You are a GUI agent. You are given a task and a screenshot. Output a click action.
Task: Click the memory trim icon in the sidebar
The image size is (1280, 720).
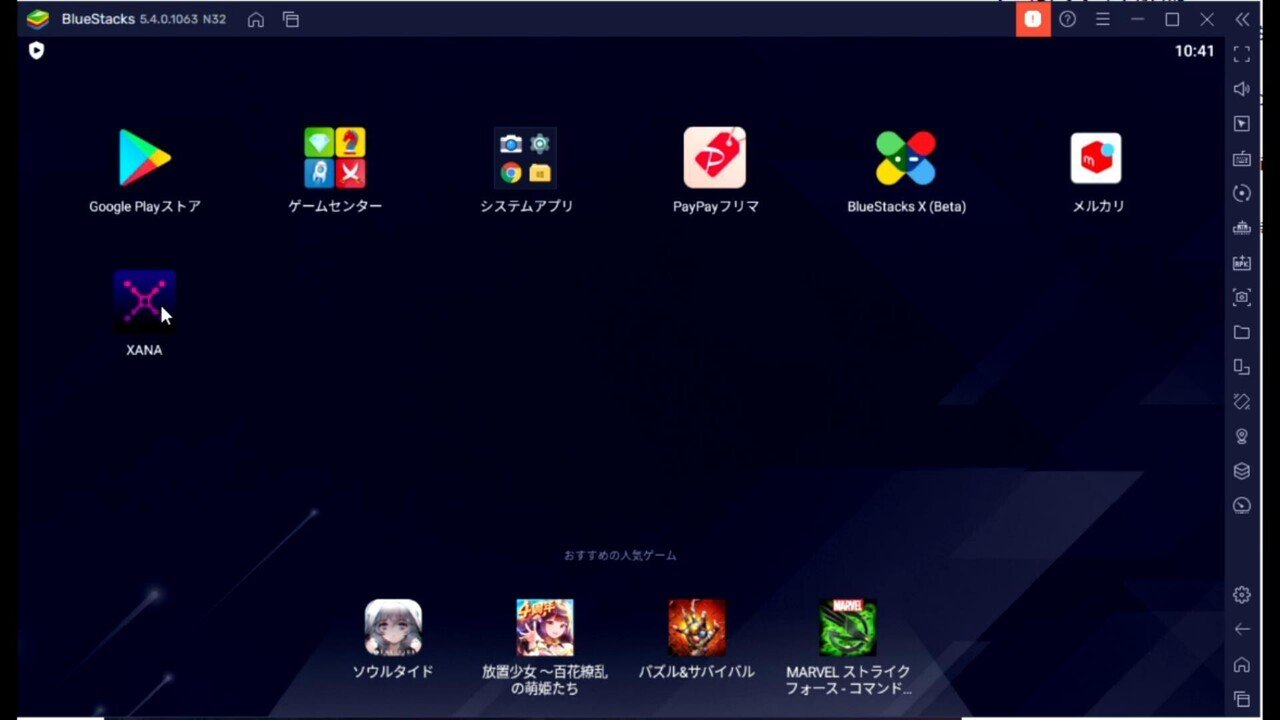1242,228
